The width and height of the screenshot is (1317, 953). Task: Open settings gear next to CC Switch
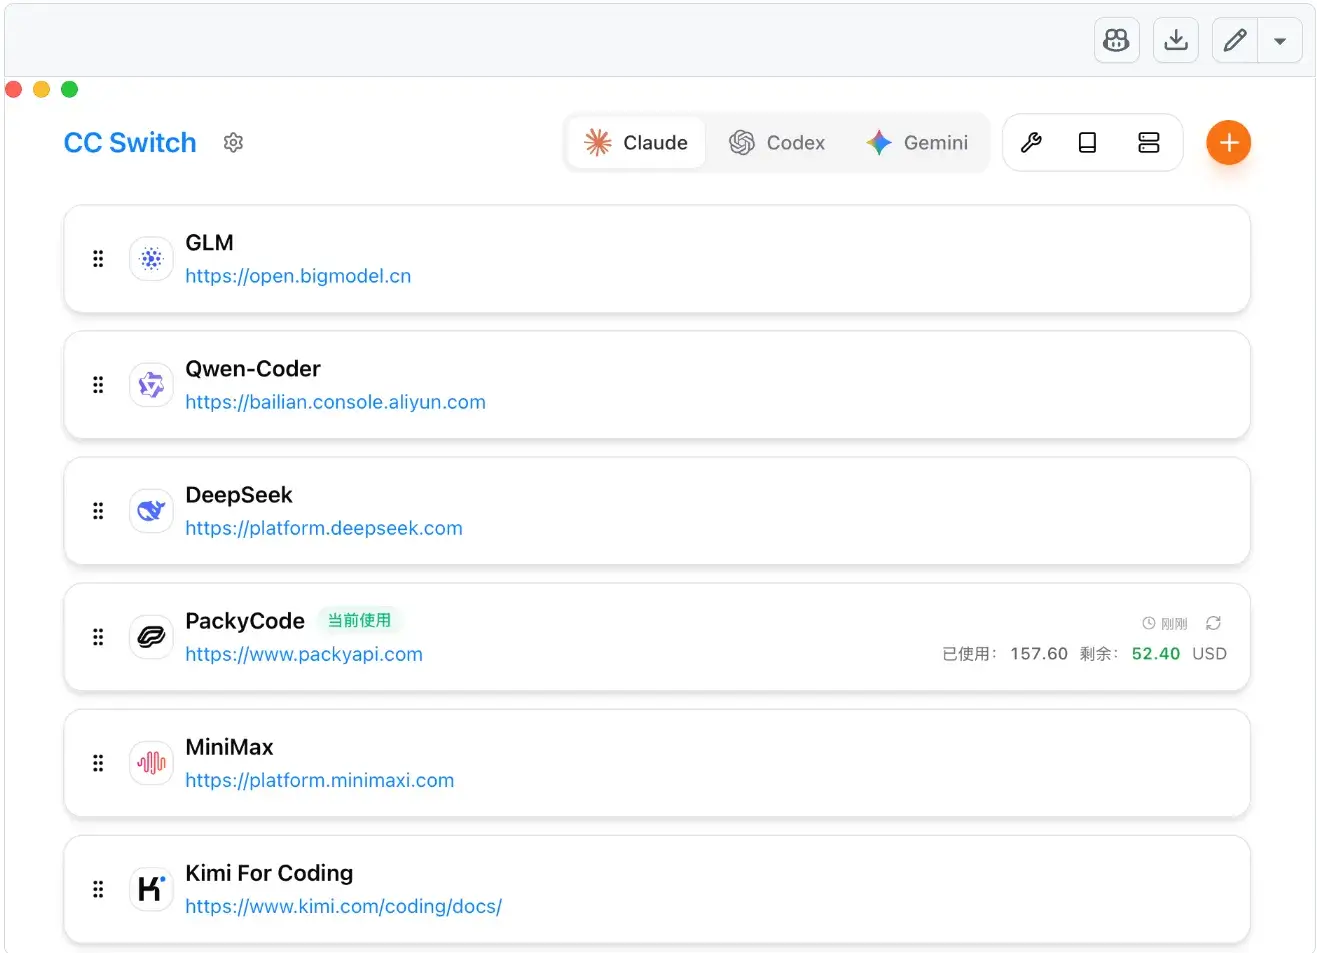click(x=233, y=143)
